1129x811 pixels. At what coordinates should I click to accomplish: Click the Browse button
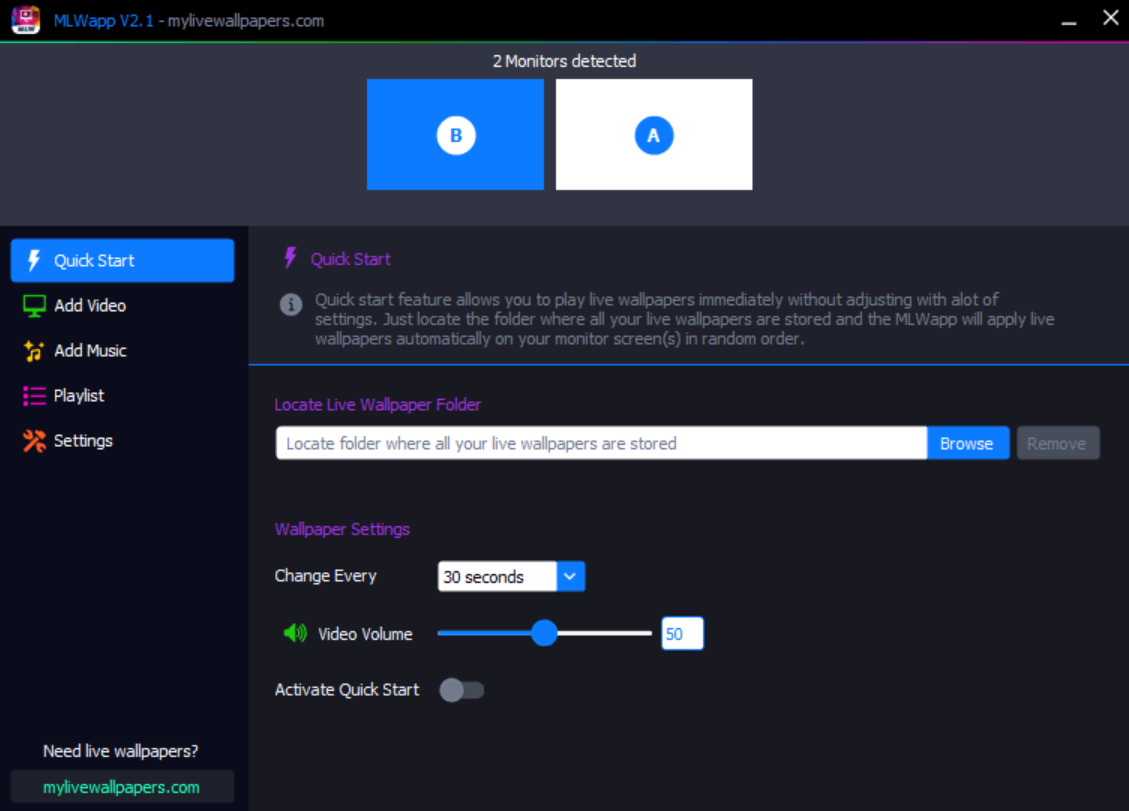pyautogui.click(x=967, y=443)
